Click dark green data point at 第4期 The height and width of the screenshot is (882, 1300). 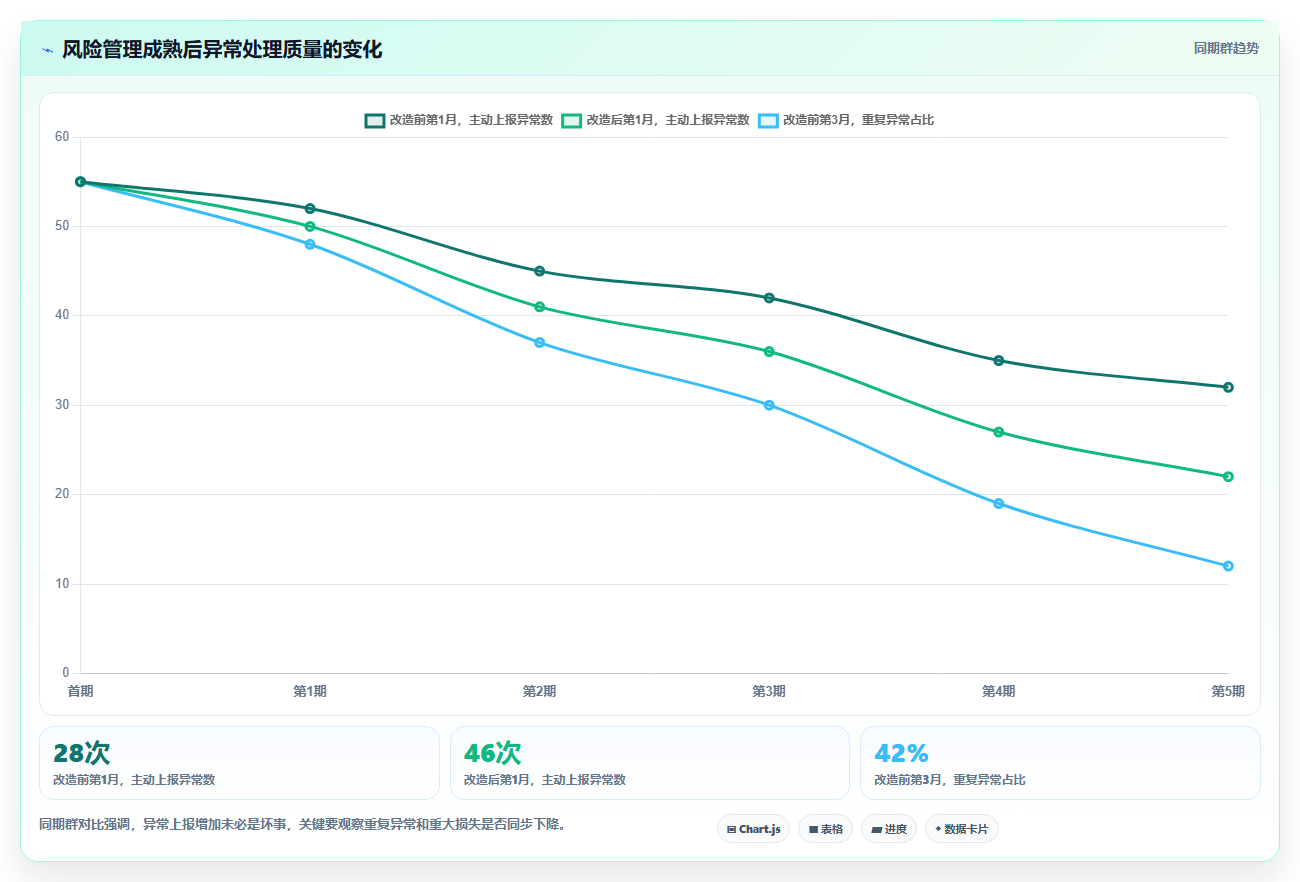(998, 361)
